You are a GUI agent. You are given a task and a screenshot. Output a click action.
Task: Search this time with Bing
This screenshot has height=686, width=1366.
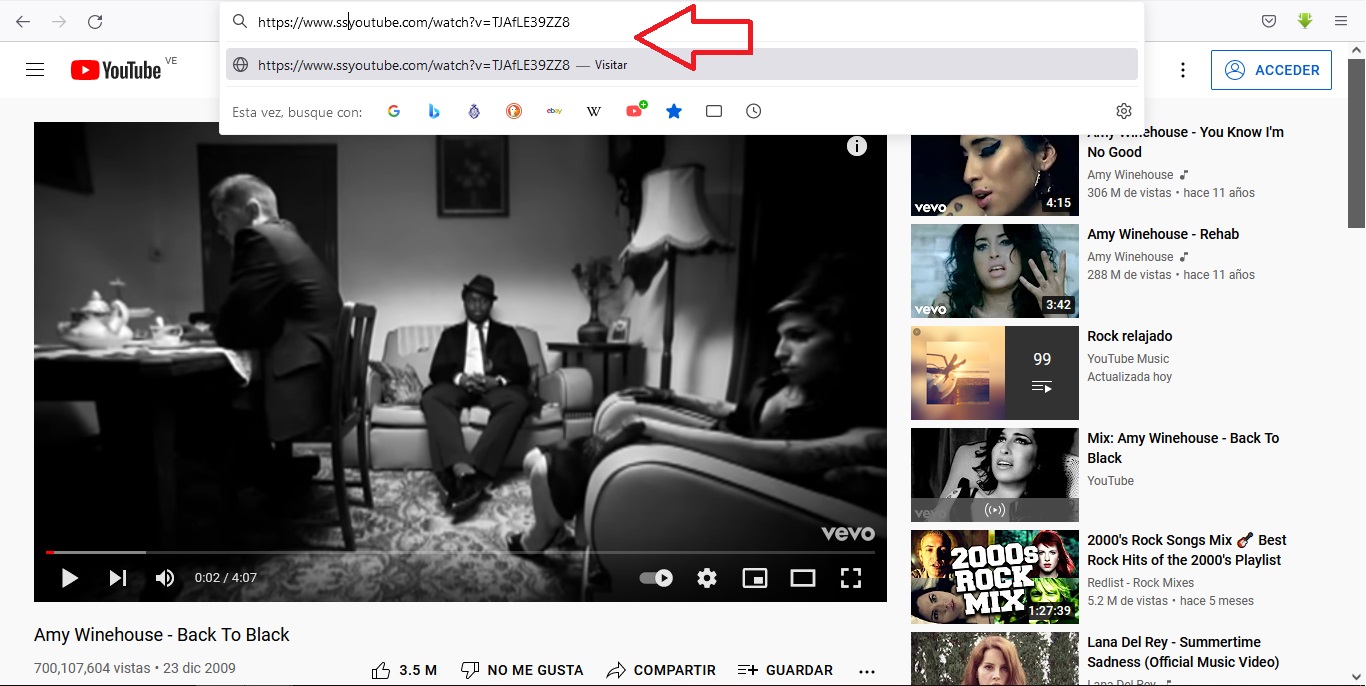point(434,111)
